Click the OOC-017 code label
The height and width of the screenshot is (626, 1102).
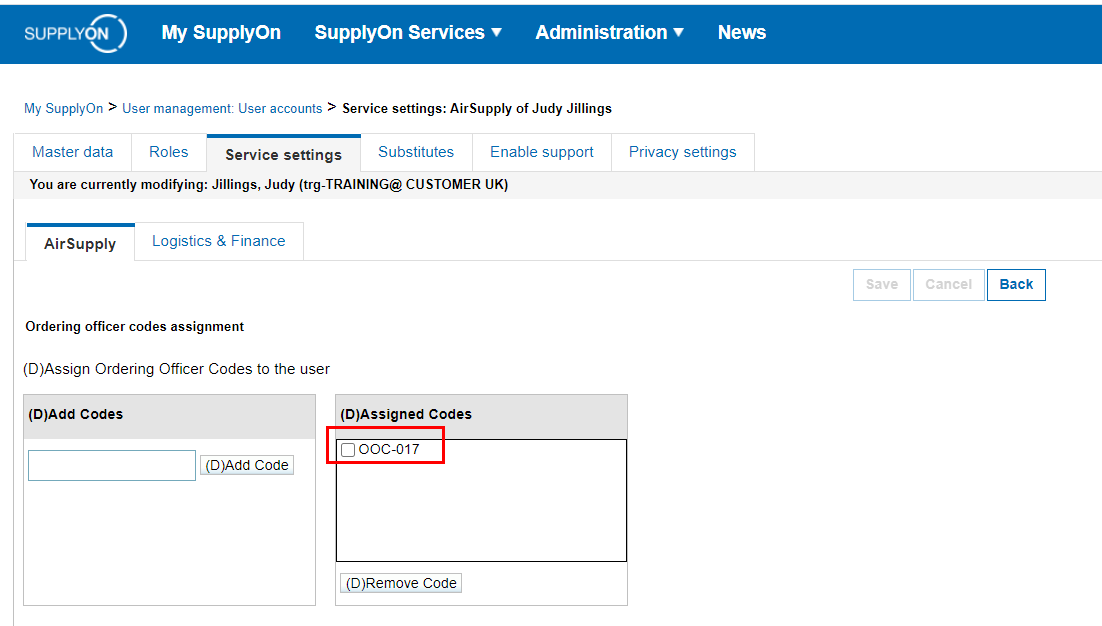[389, 450]
